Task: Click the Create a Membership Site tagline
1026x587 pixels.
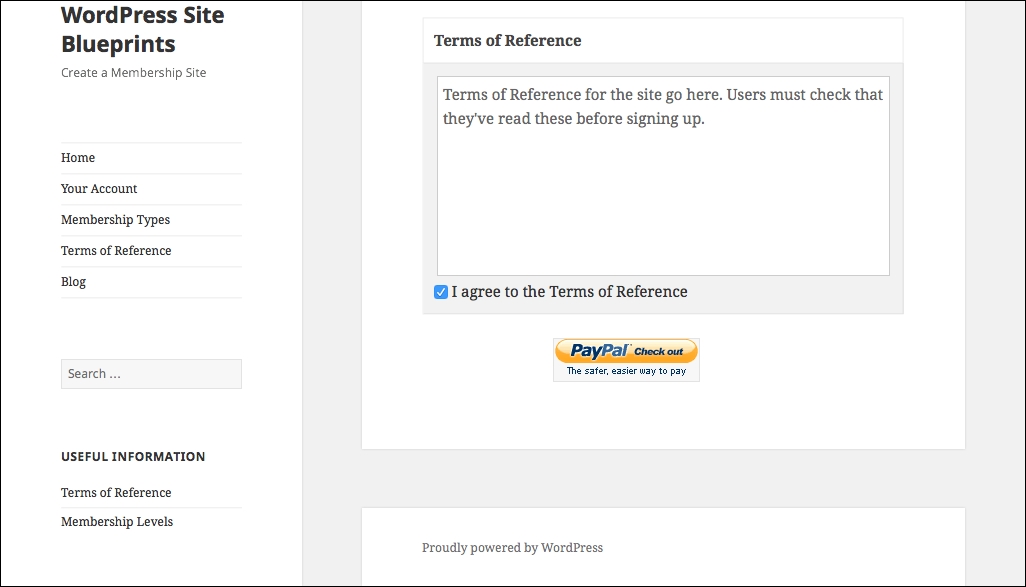Action: 133,73
